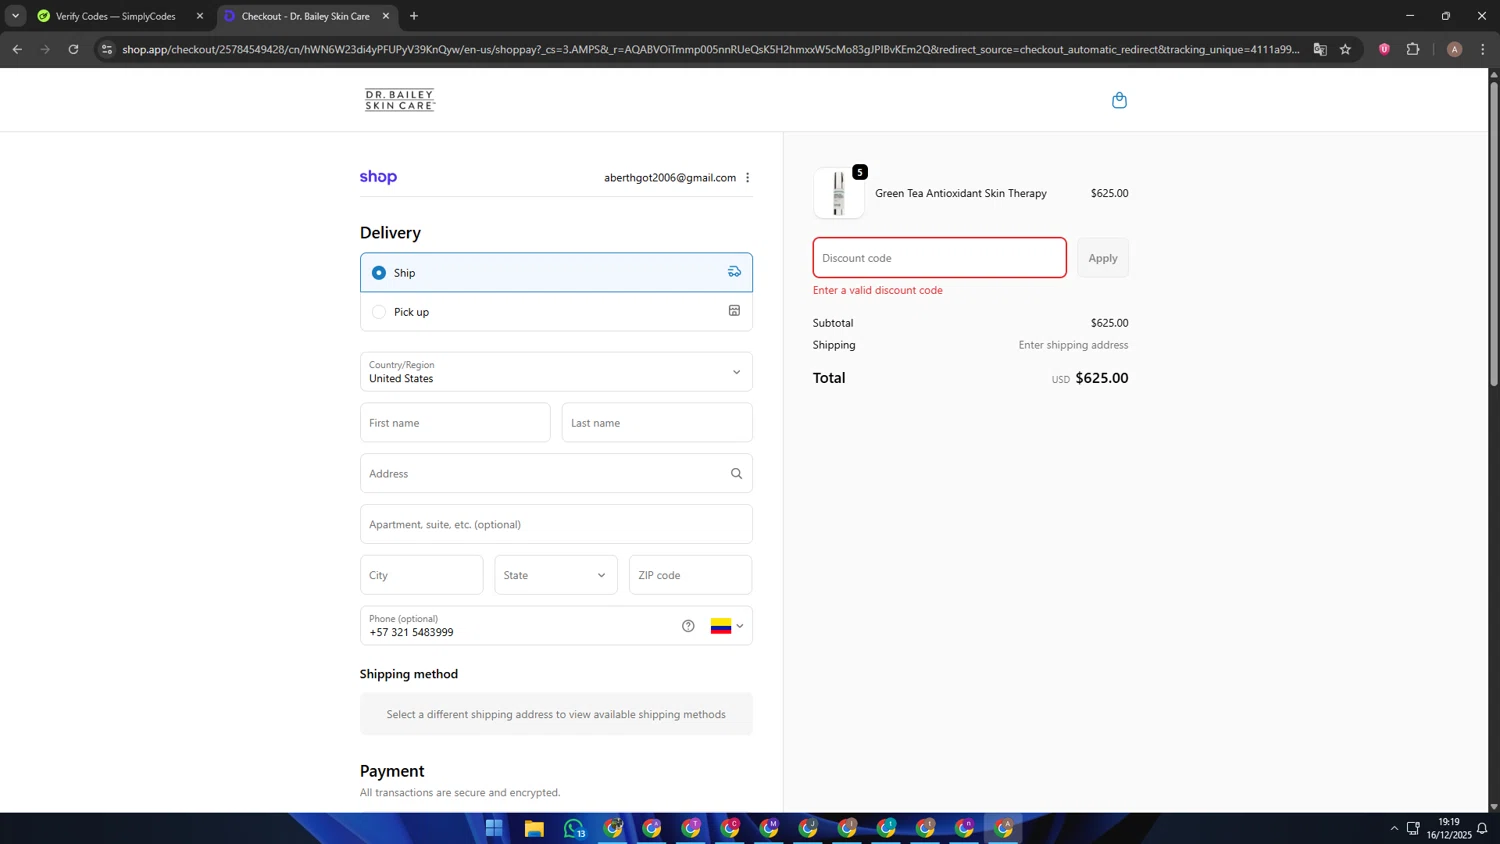The height and width of the screenshot is (844, 1500).
Task: Open the State dropdown
Action: pos(556,575)
